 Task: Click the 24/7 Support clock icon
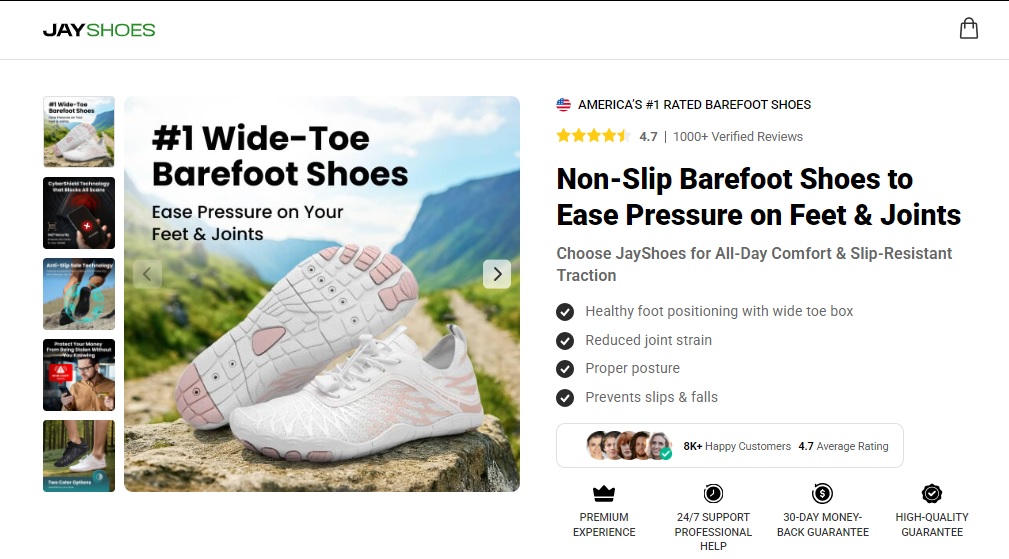click(713, 493)
